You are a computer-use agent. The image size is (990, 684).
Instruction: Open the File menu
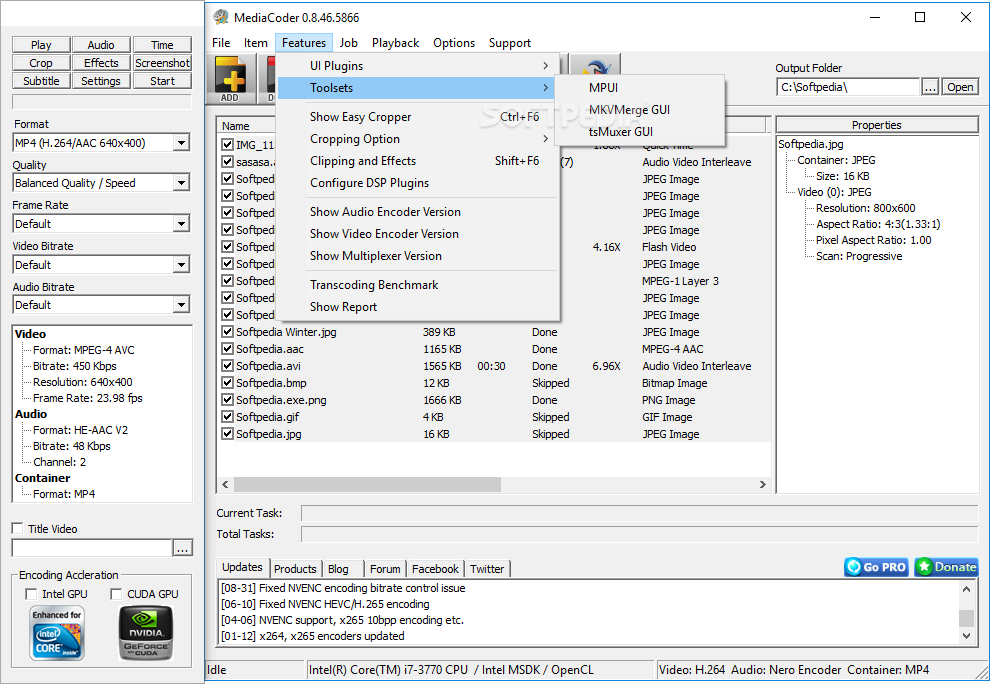[x=221, y=43]
